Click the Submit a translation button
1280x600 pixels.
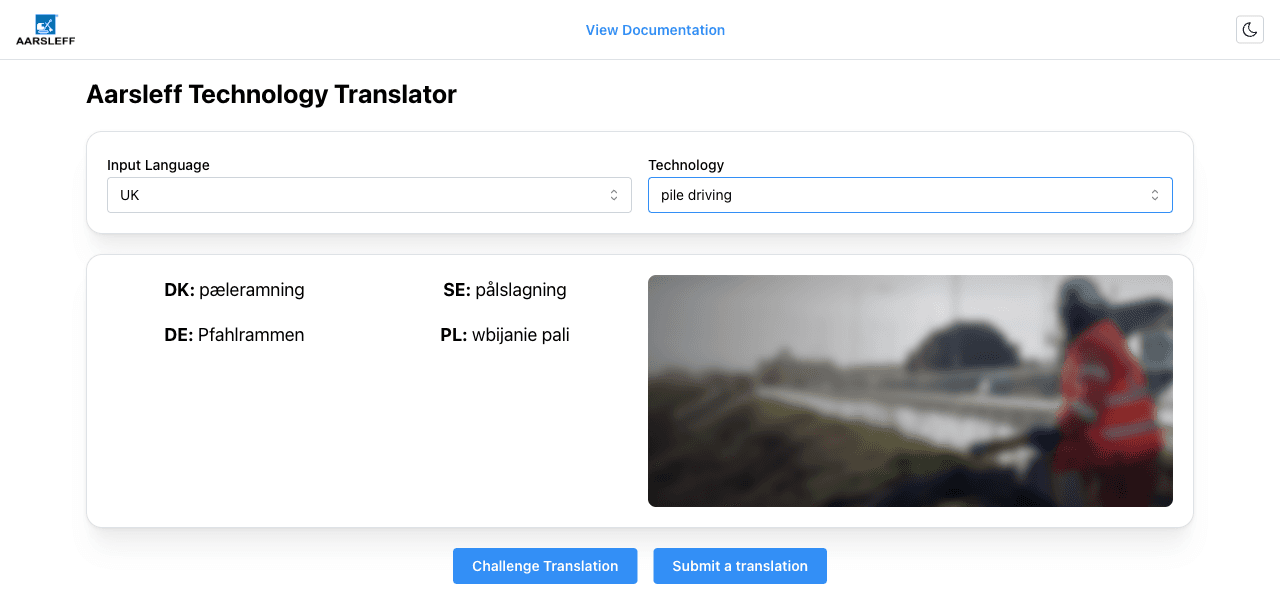pos(740,566)
